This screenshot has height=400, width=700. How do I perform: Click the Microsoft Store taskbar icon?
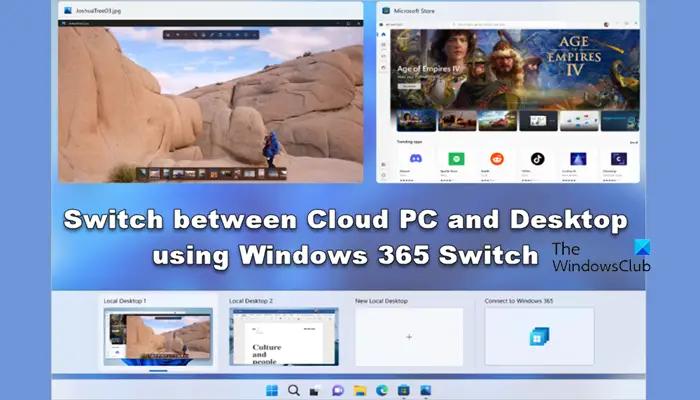[x=404, y=391]
